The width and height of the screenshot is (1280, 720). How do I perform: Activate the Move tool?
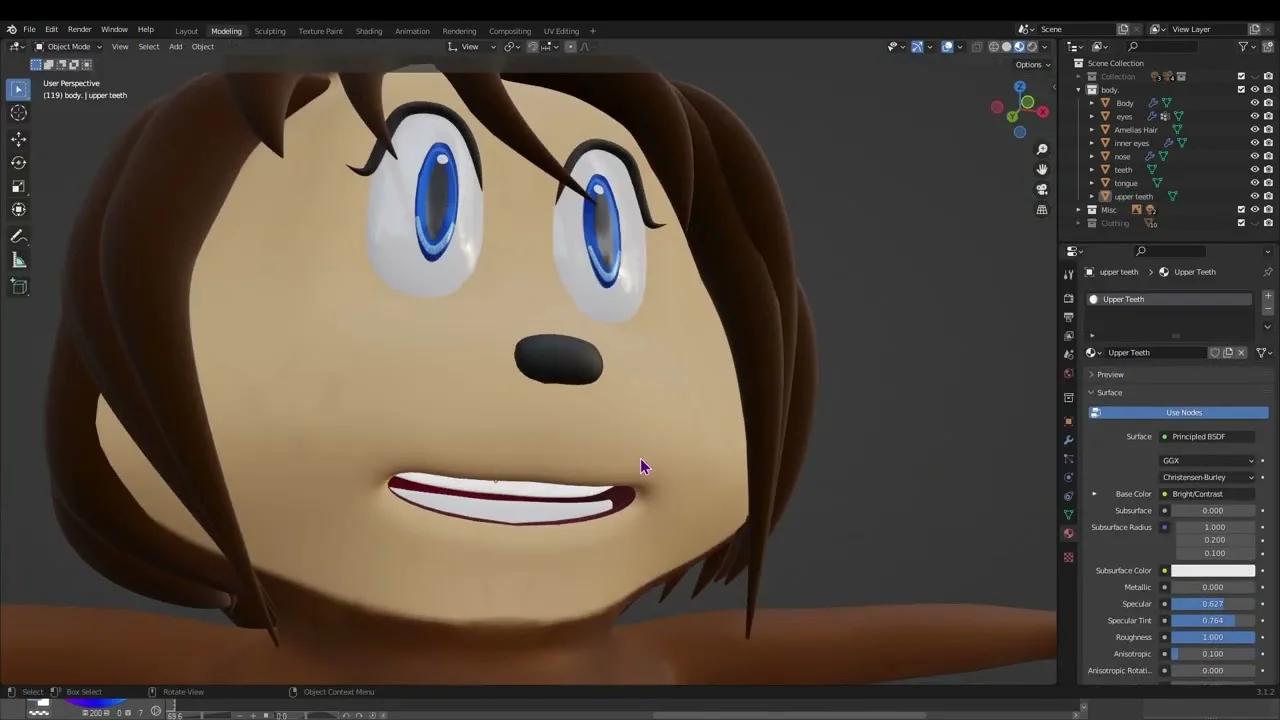(18, 138)
